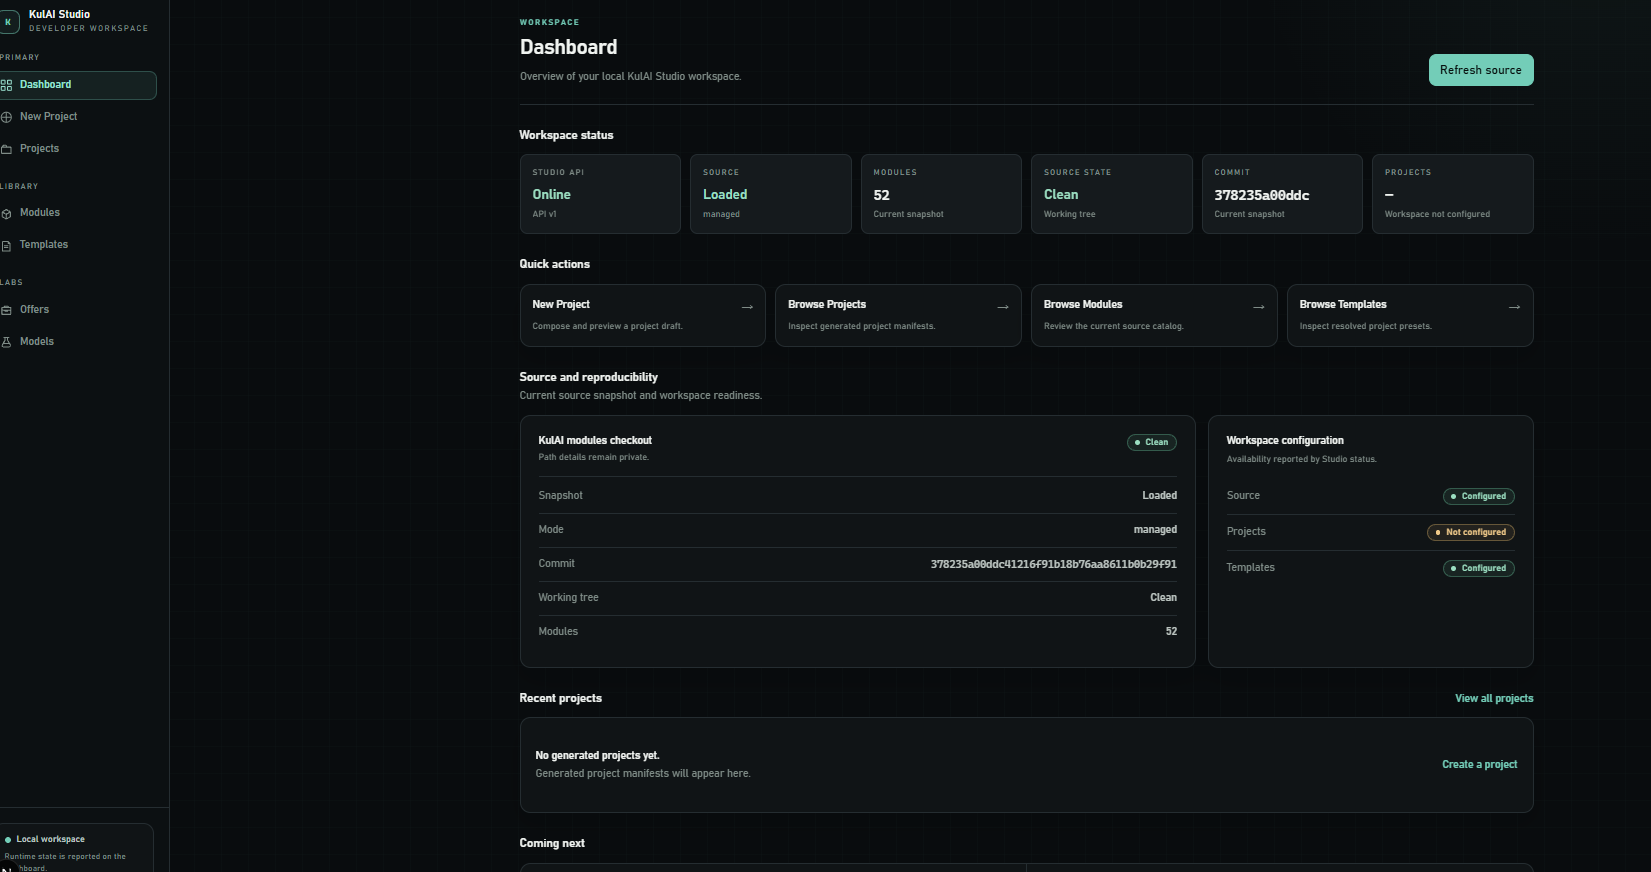Viewport: 1651px width, 872px height.
Task: Click the Projects not configured status card
Action: point(1453,194)
